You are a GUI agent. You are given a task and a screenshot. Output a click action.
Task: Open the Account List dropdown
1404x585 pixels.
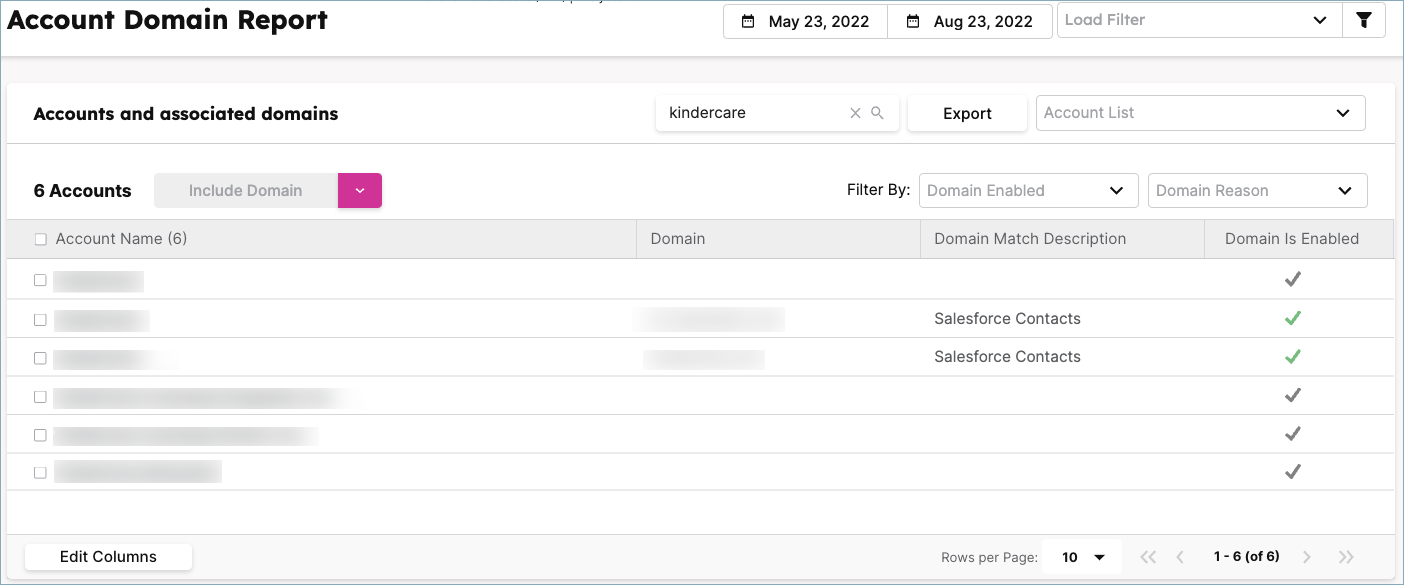tap(1200, 113)
